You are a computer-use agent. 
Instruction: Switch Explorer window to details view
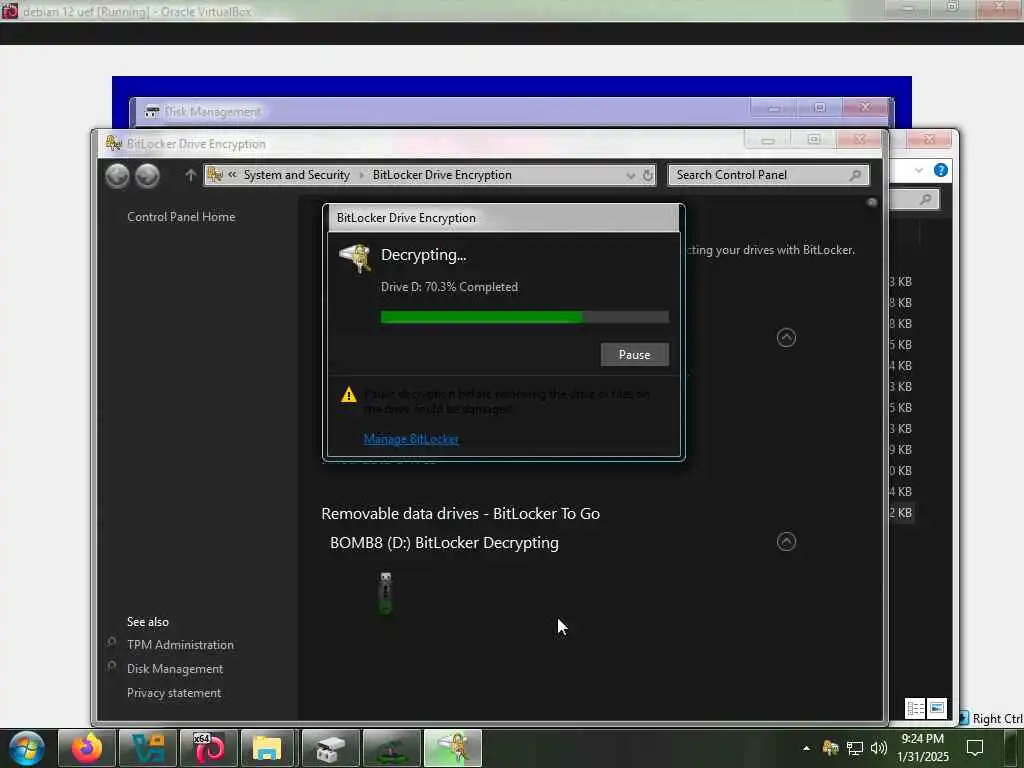pyautogui.click(x=915, y=708)
